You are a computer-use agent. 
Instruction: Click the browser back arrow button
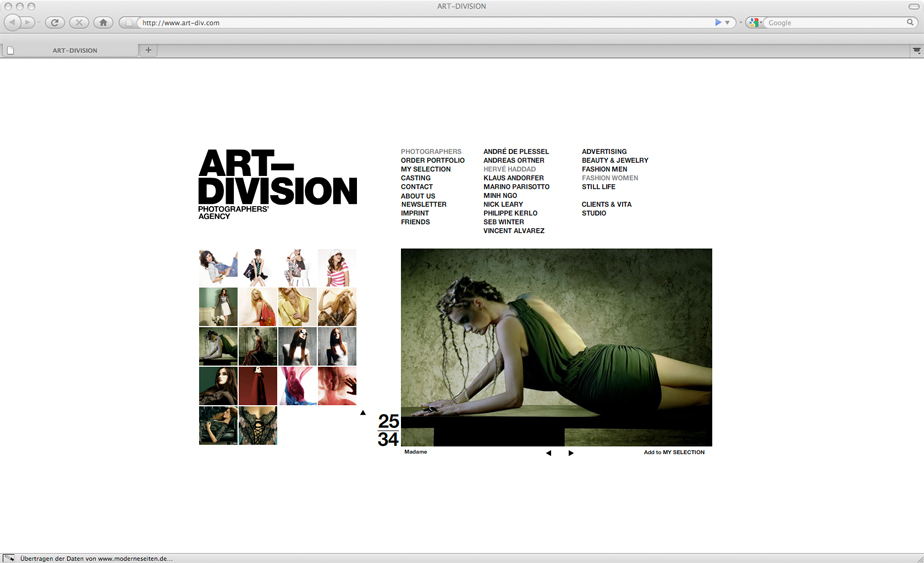click(x=13, y=22)
